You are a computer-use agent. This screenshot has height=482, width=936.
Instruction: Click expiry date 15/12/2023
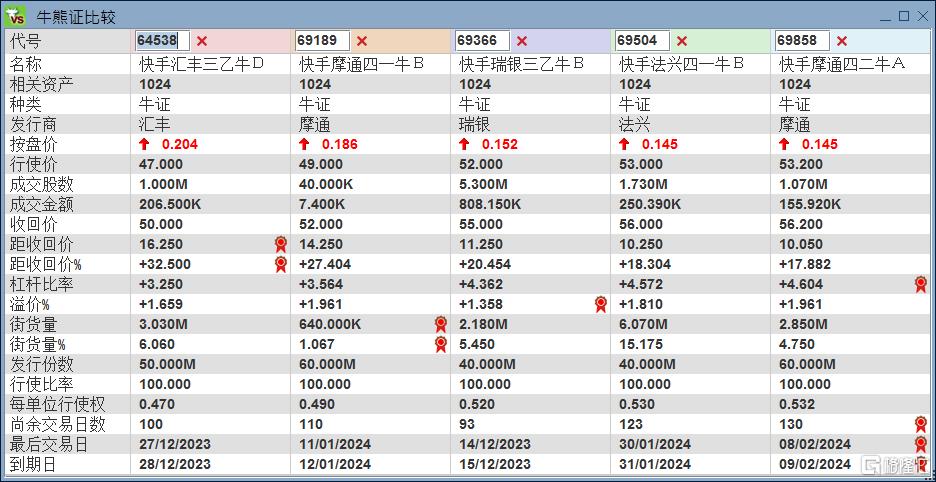[x=495, y=464]
